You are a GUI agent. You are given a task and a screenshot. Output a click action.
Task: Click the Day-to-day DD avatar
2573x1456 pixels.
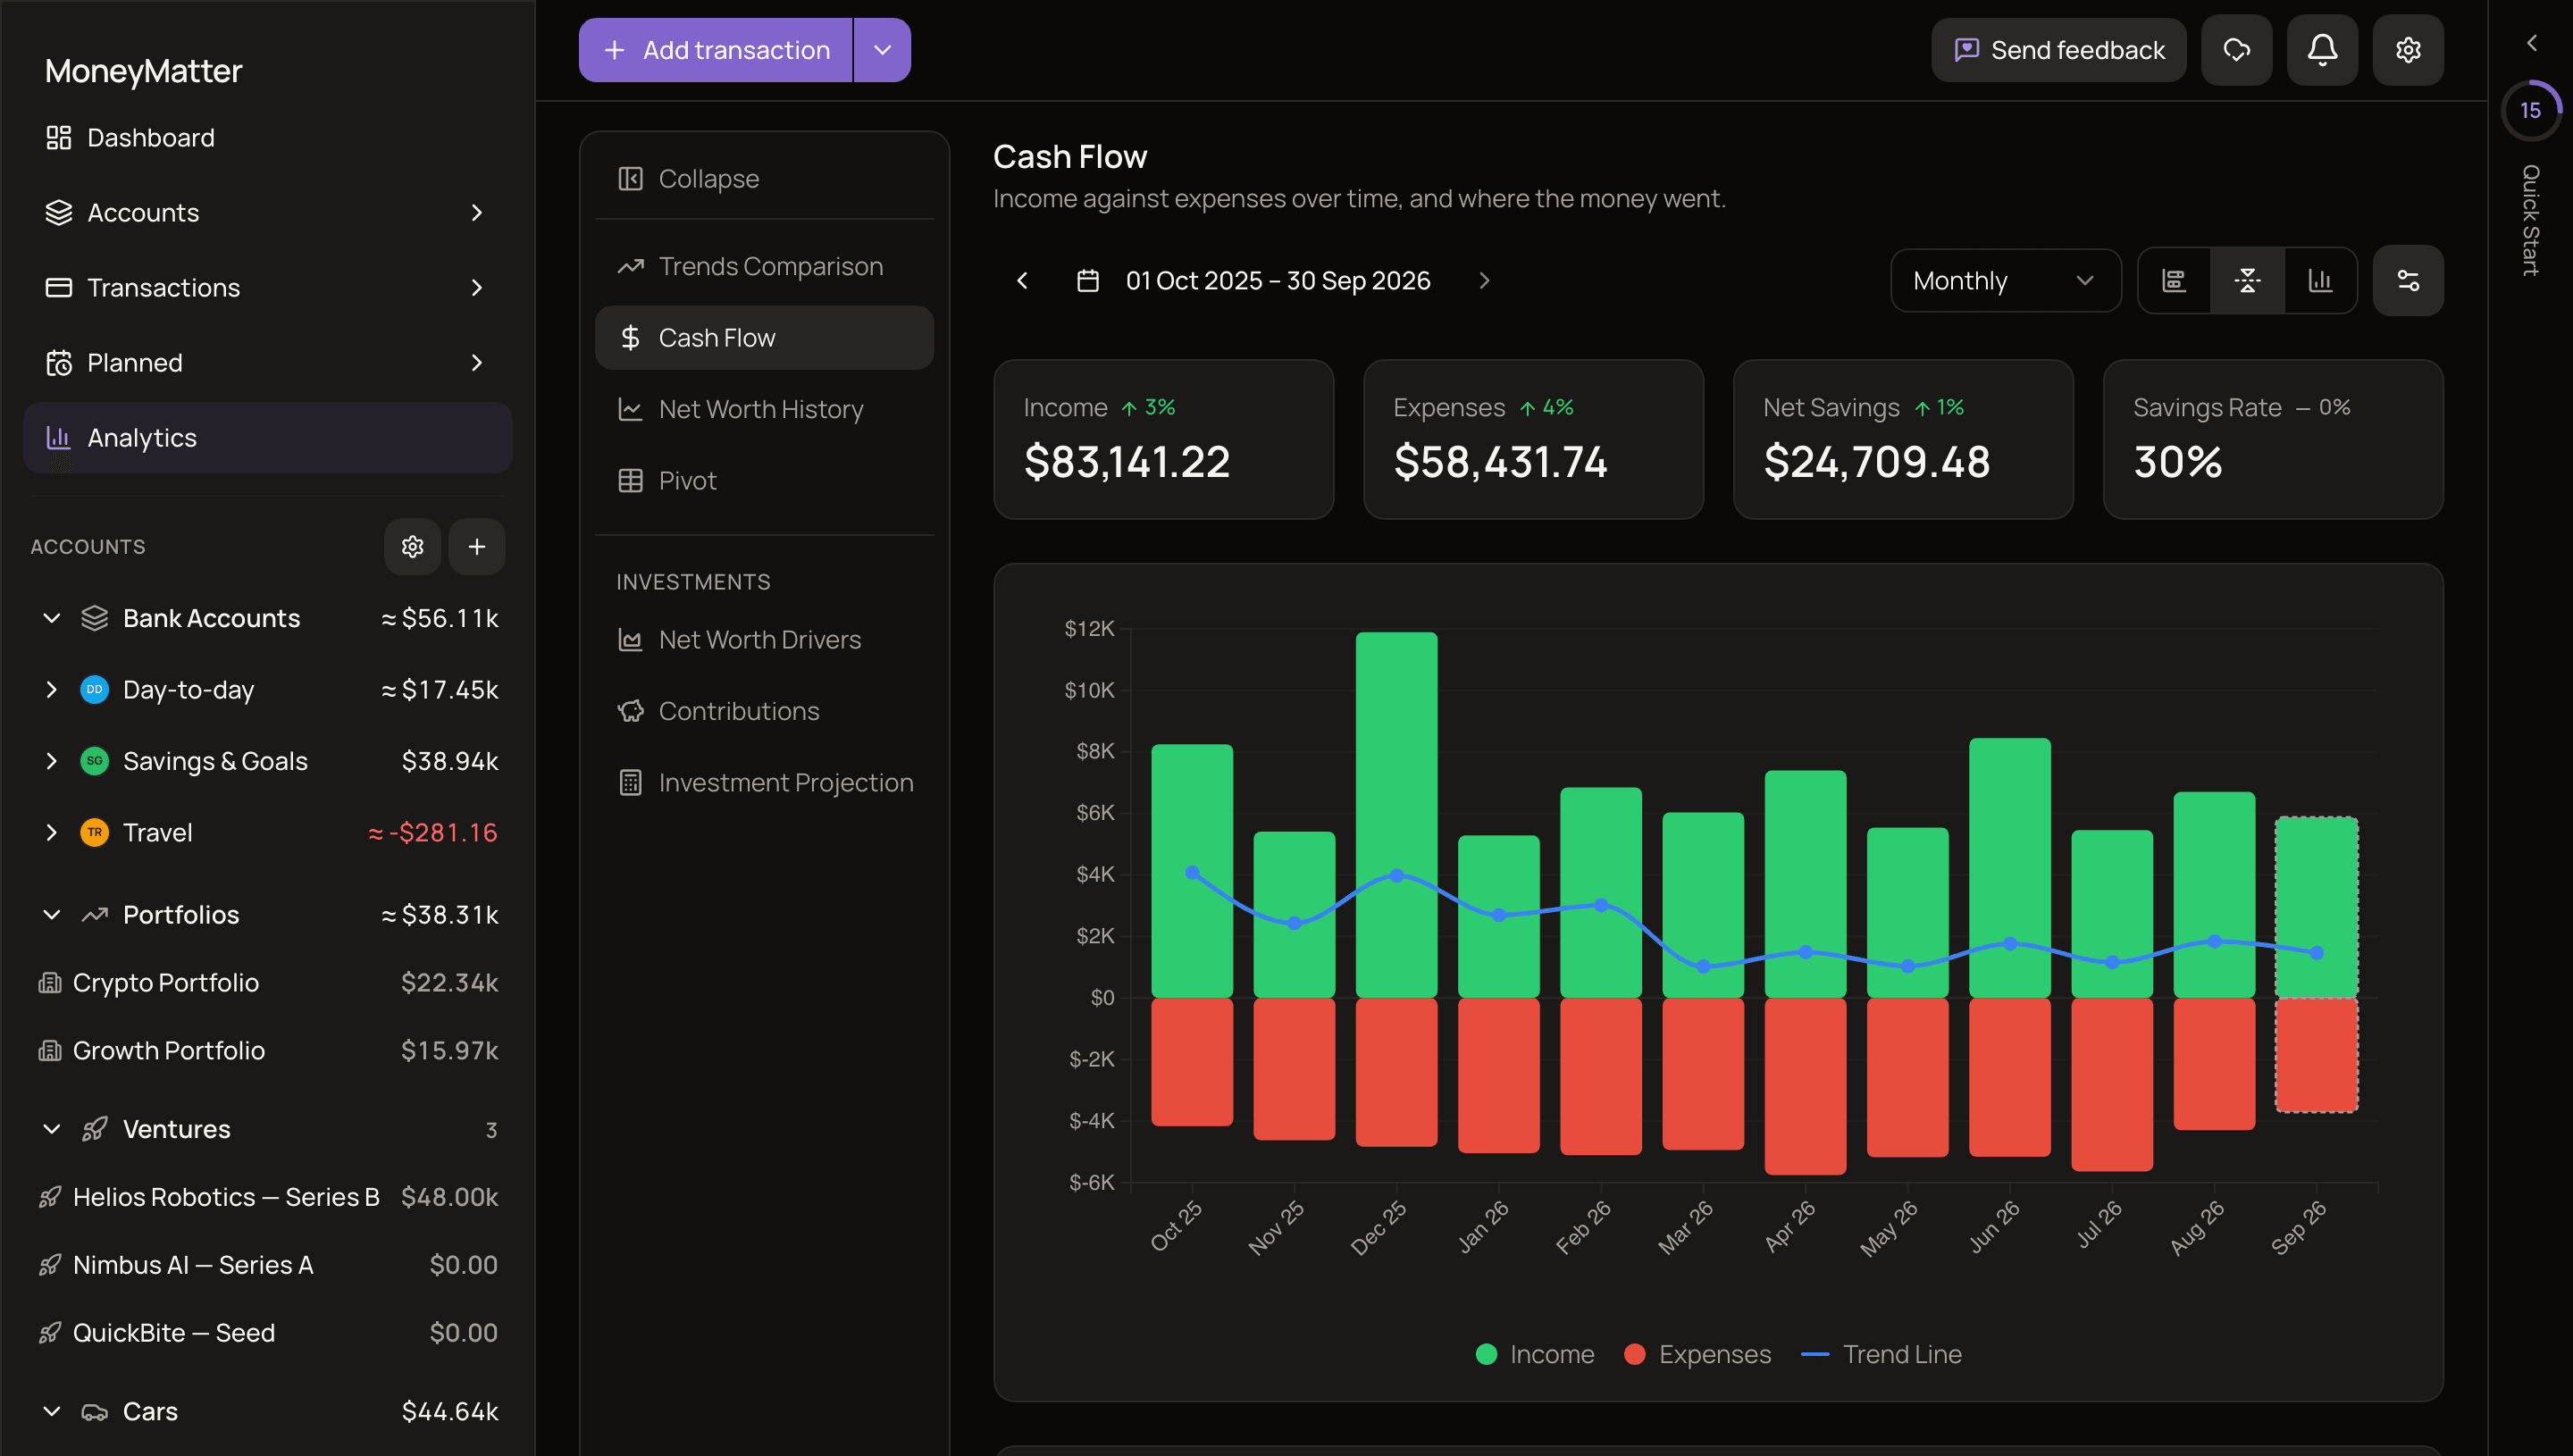coord(94,689)
